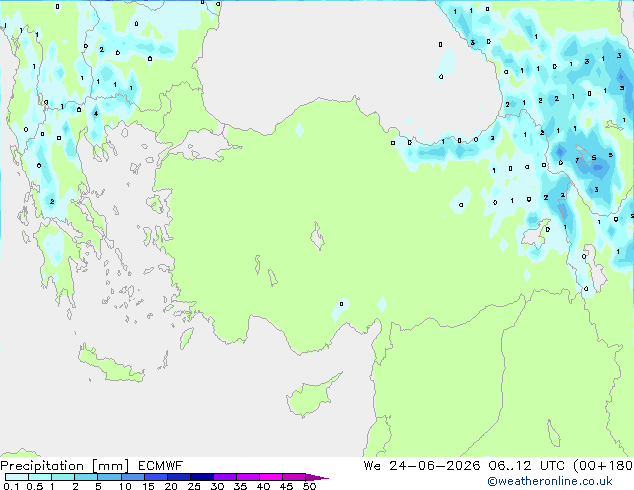Viewport: 634px width, 490px height.
Task: Click the legend label '0.1'
Action: tap(11, 486)
